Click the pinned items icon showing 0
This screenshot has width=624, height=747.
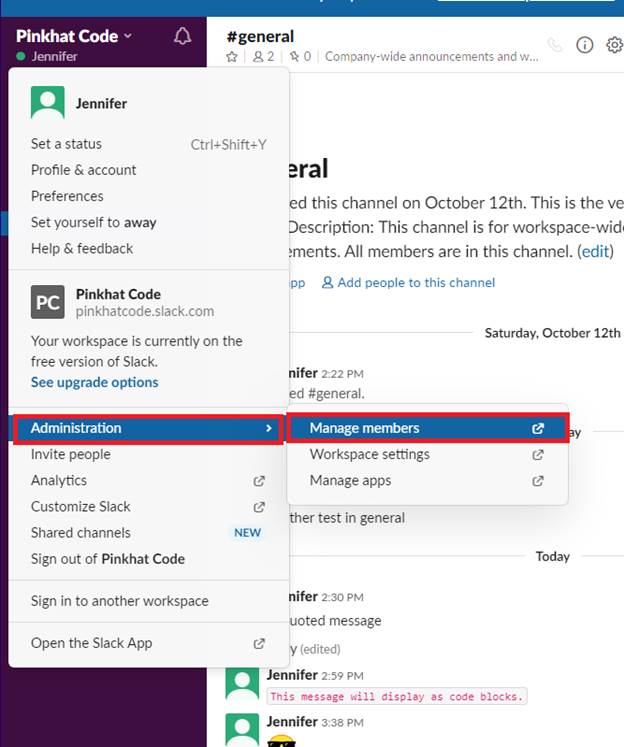(301, 57)
